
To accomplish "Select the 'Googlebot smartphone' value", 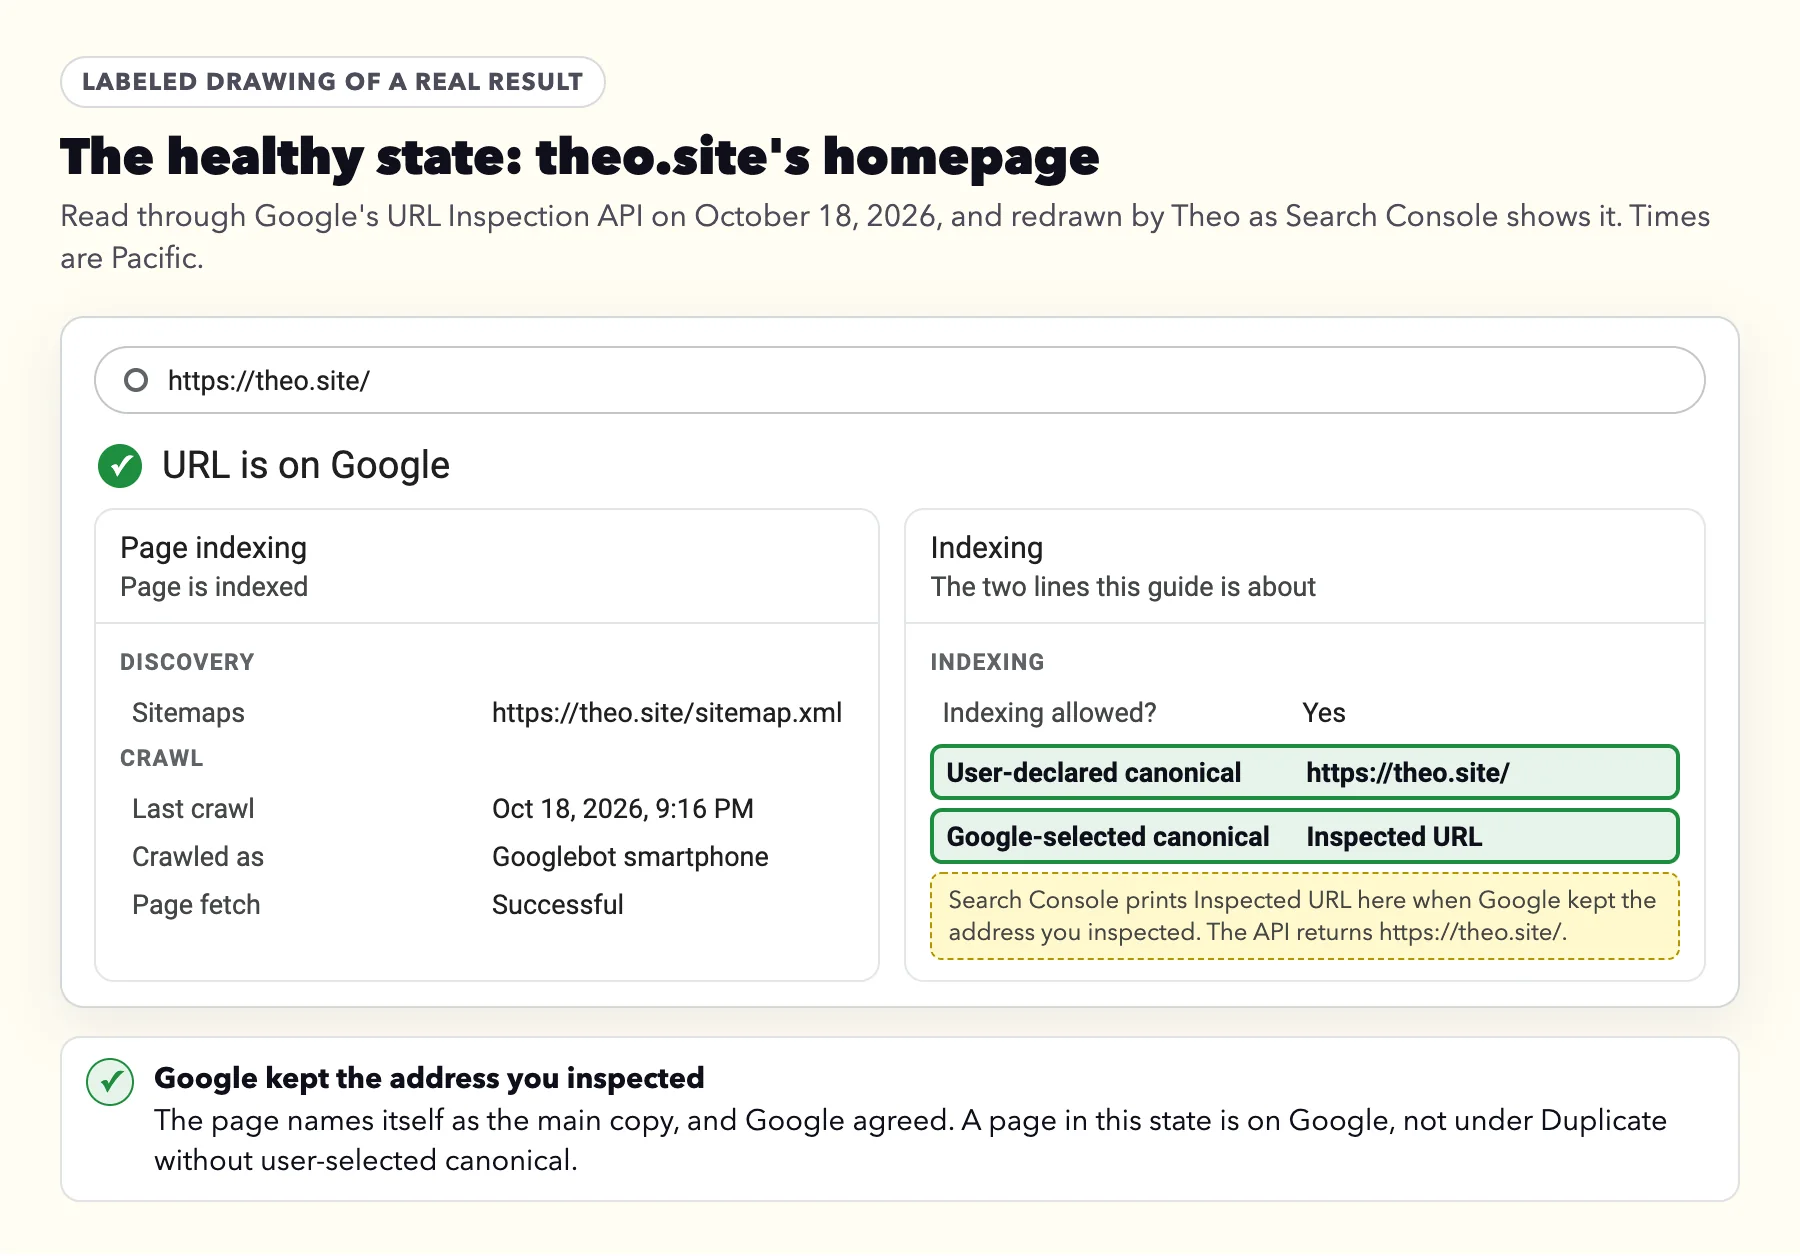I will tap(630, 857).
